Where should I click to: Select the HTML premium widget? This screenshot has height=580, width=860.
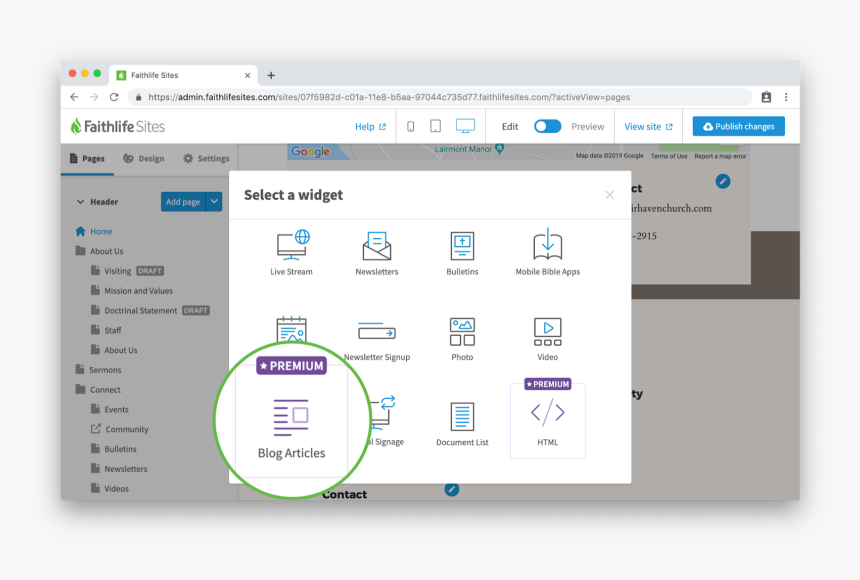(x=547, y=421)
